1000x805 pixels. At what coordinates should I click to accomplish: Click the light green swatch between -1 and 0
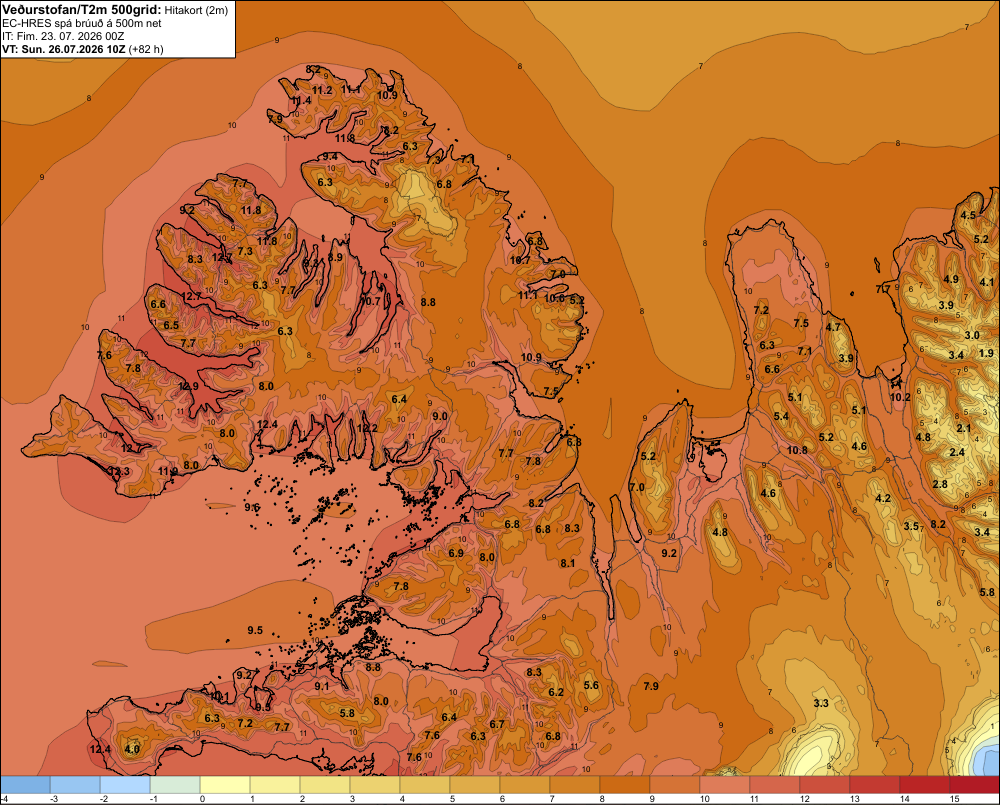click(x=175, y=785)
